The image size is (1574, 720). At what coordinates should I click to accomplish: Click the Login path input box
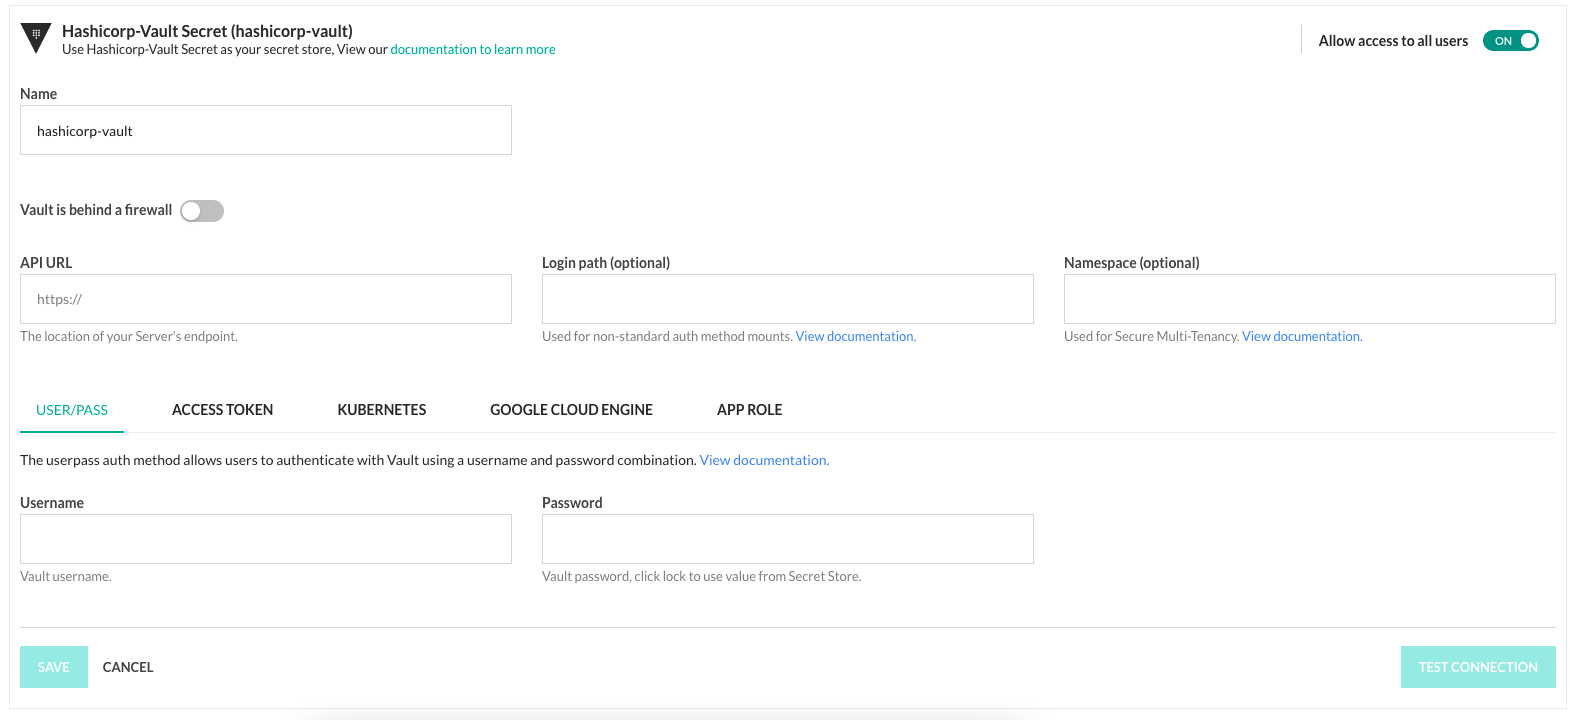[787, 299]
